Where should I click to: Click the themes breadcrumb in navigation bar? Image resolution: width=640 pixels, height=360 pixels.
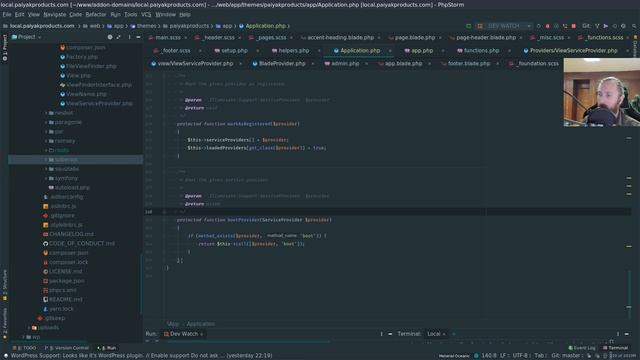tap(146, 26)
